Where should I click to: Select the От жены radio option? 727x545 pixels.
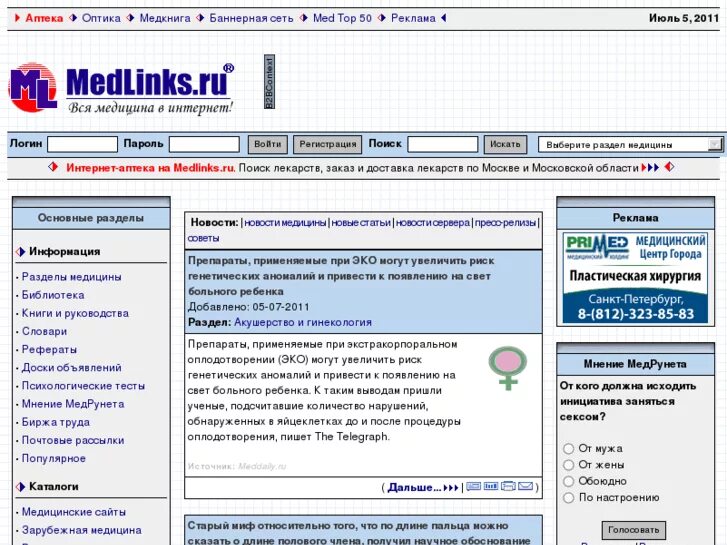click(x=568, y=465)
